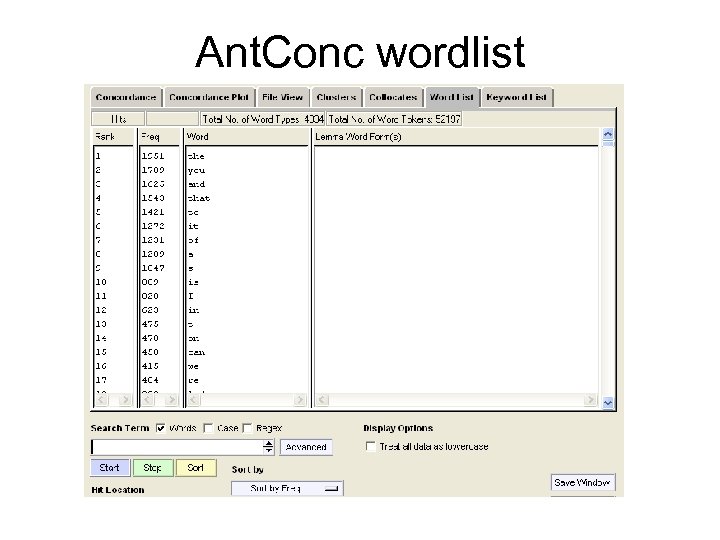720x540 pixels.
Task: Click Lemma column left scroll arrow
Action: point(322,400)
